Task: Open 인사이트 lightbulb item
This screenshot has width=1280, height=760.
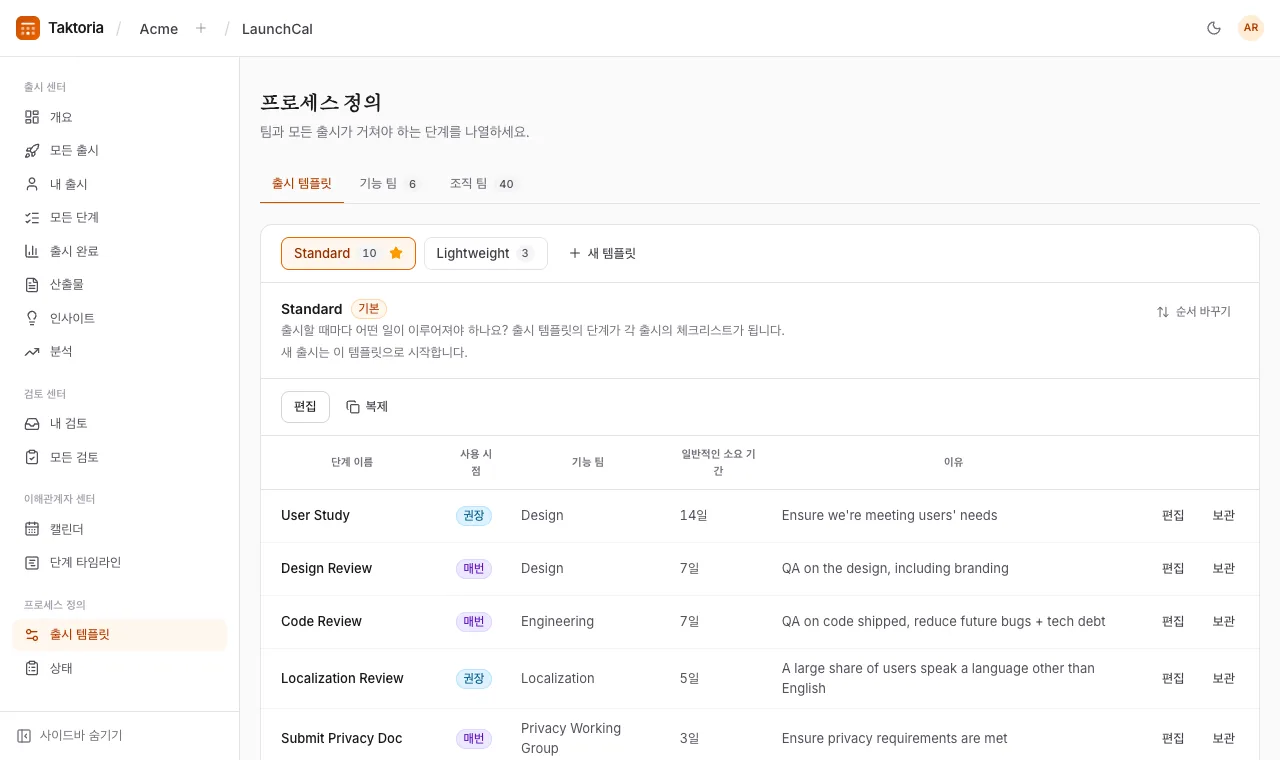Action: tap(120, 318)
